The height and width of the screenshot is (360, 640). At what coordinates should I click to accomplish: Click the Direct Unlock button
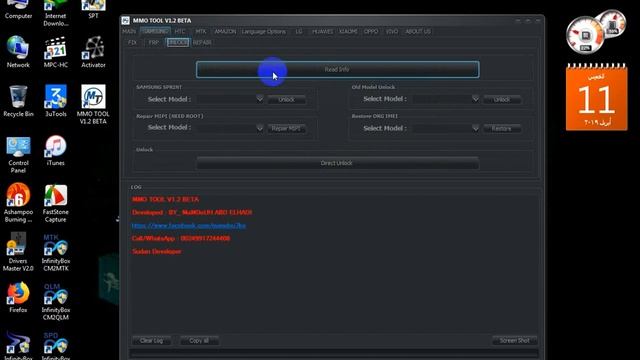click(x=337, y=163)
